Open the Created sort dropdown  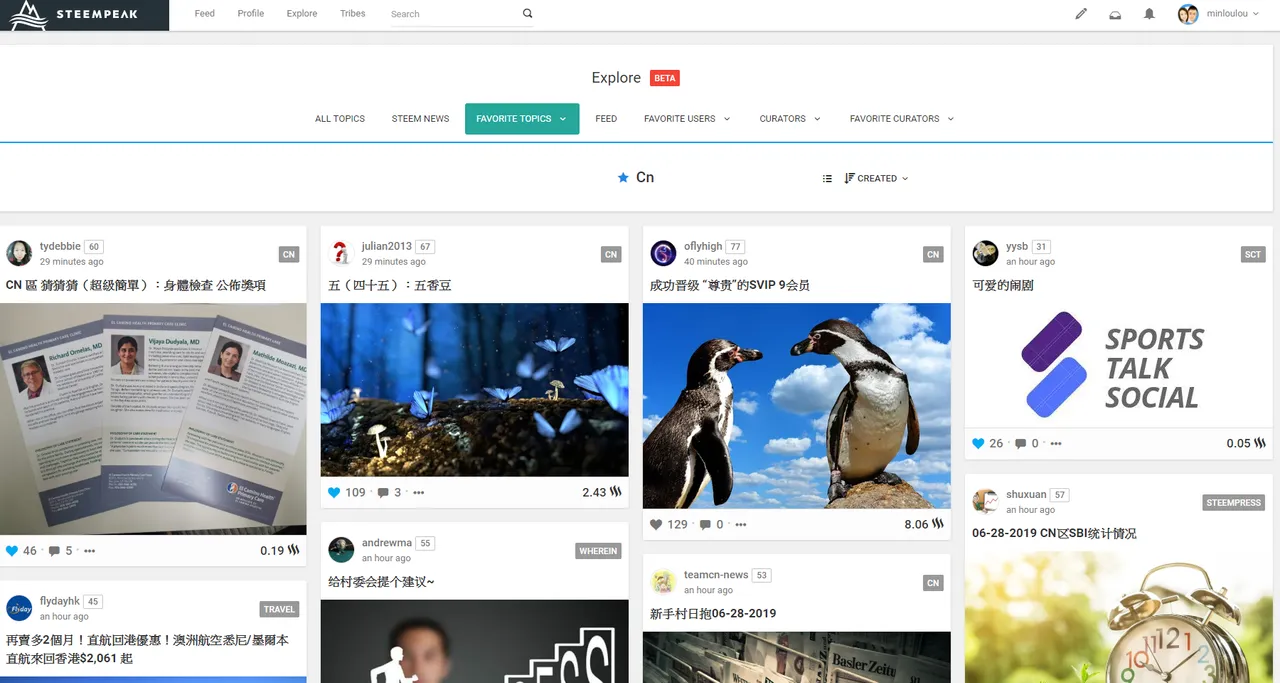pos(877,178)
